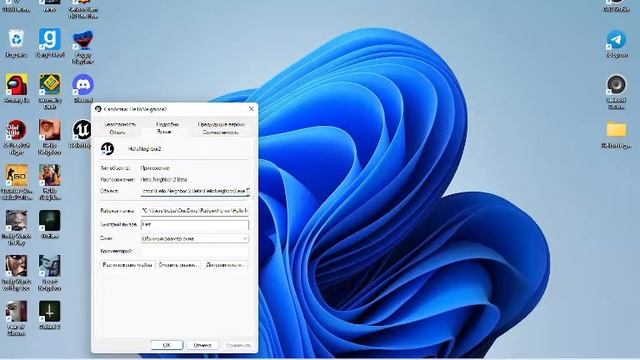The image size is (640, 360).
Task: Switch to the Безопасность tab
Action: click(120, 124)
